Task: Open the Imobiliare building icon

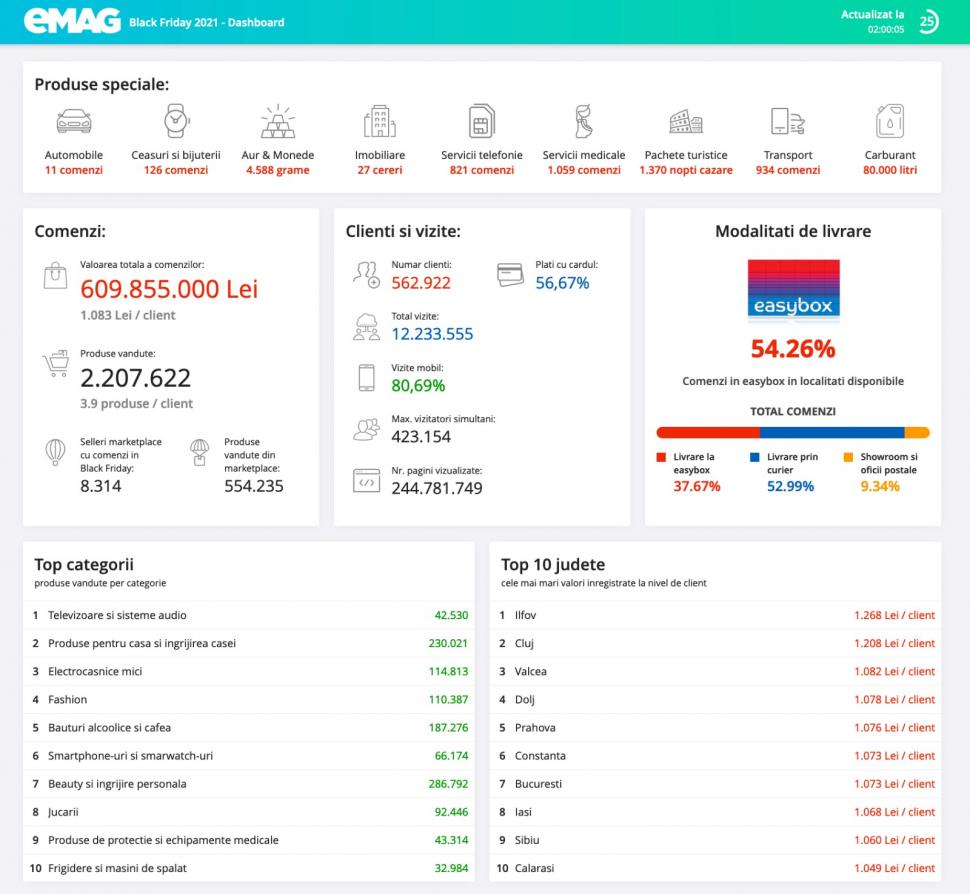Action: click(379, 121)
